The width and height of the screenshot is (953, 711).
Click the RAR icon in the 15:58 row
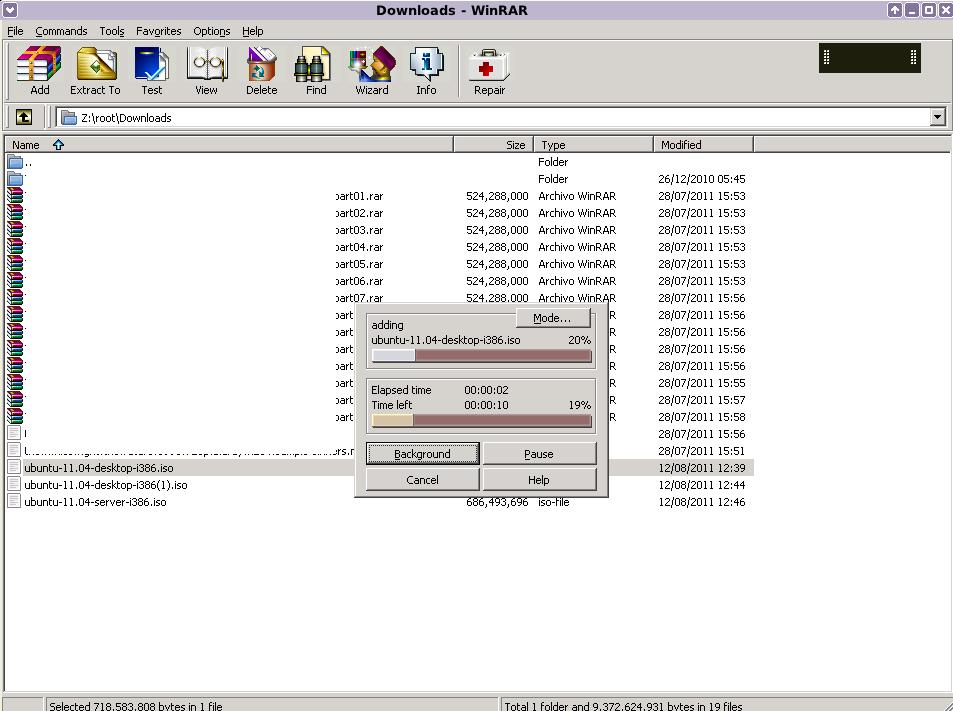click(15, 417)
